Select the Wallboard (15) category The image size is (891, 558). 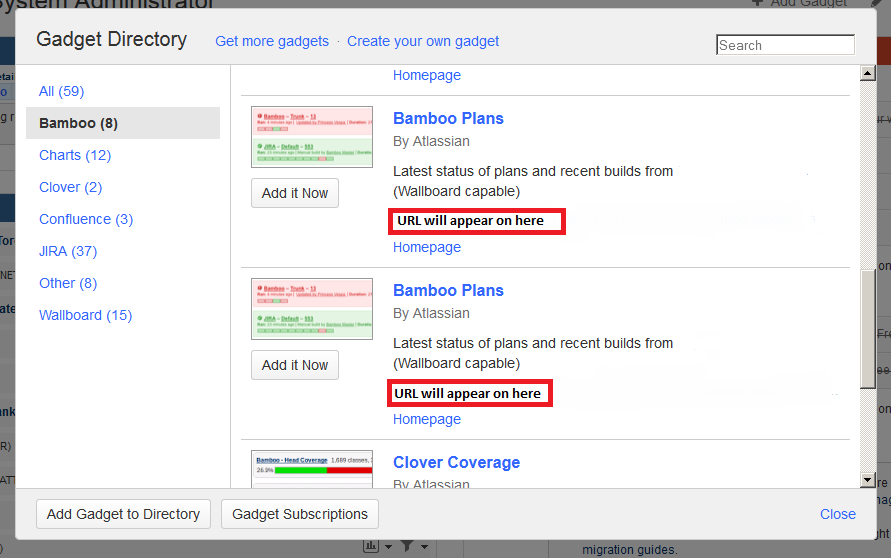pyautogui.click(x=85, y=315)
